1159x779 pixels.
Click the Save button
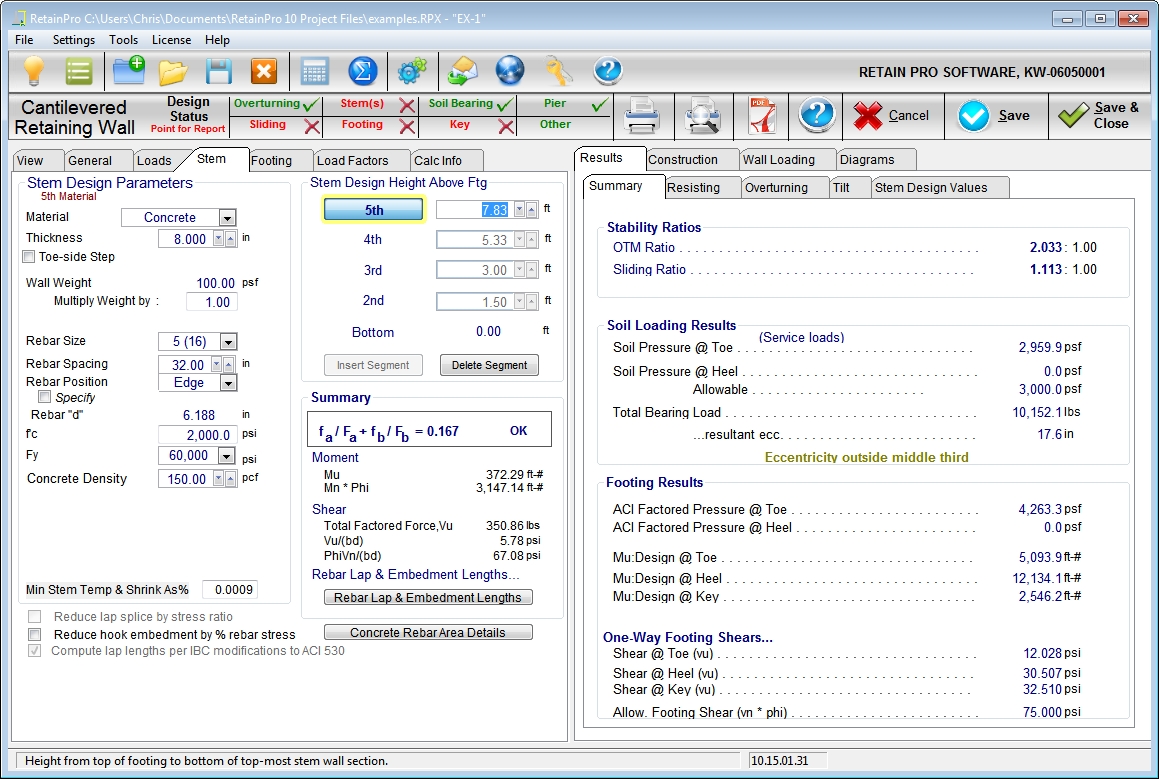[995, 116]
